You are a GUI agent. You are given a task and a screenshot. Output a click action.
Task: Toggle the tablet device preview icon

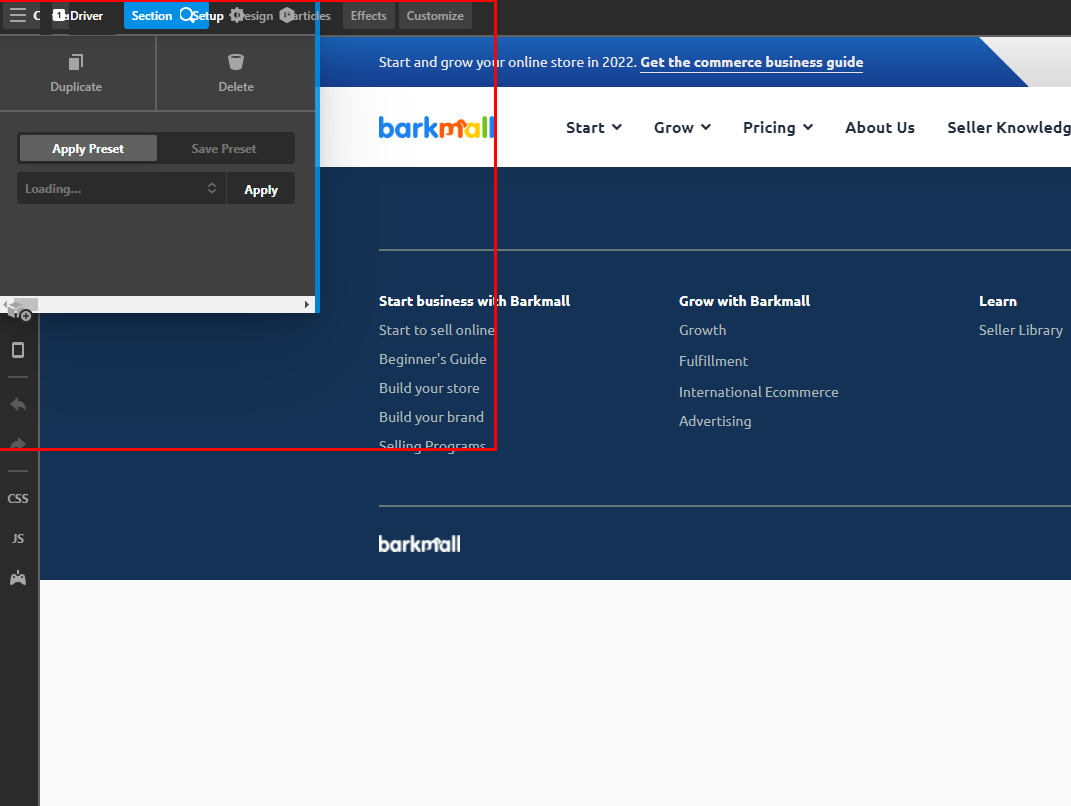(x=18, y=350)
